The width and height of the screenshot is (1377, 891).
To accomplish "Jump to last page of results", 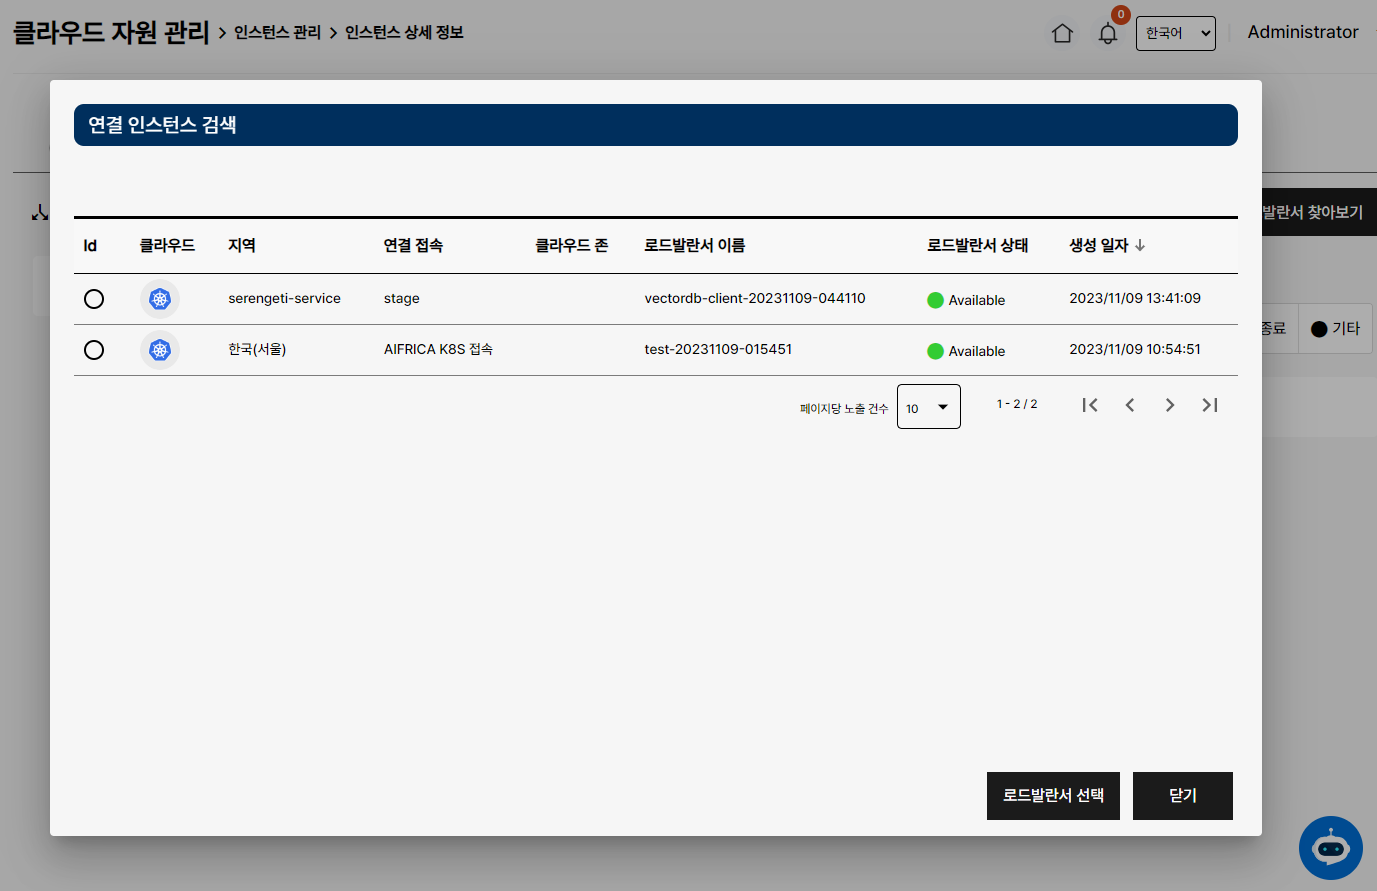I will pos(1210,405).
